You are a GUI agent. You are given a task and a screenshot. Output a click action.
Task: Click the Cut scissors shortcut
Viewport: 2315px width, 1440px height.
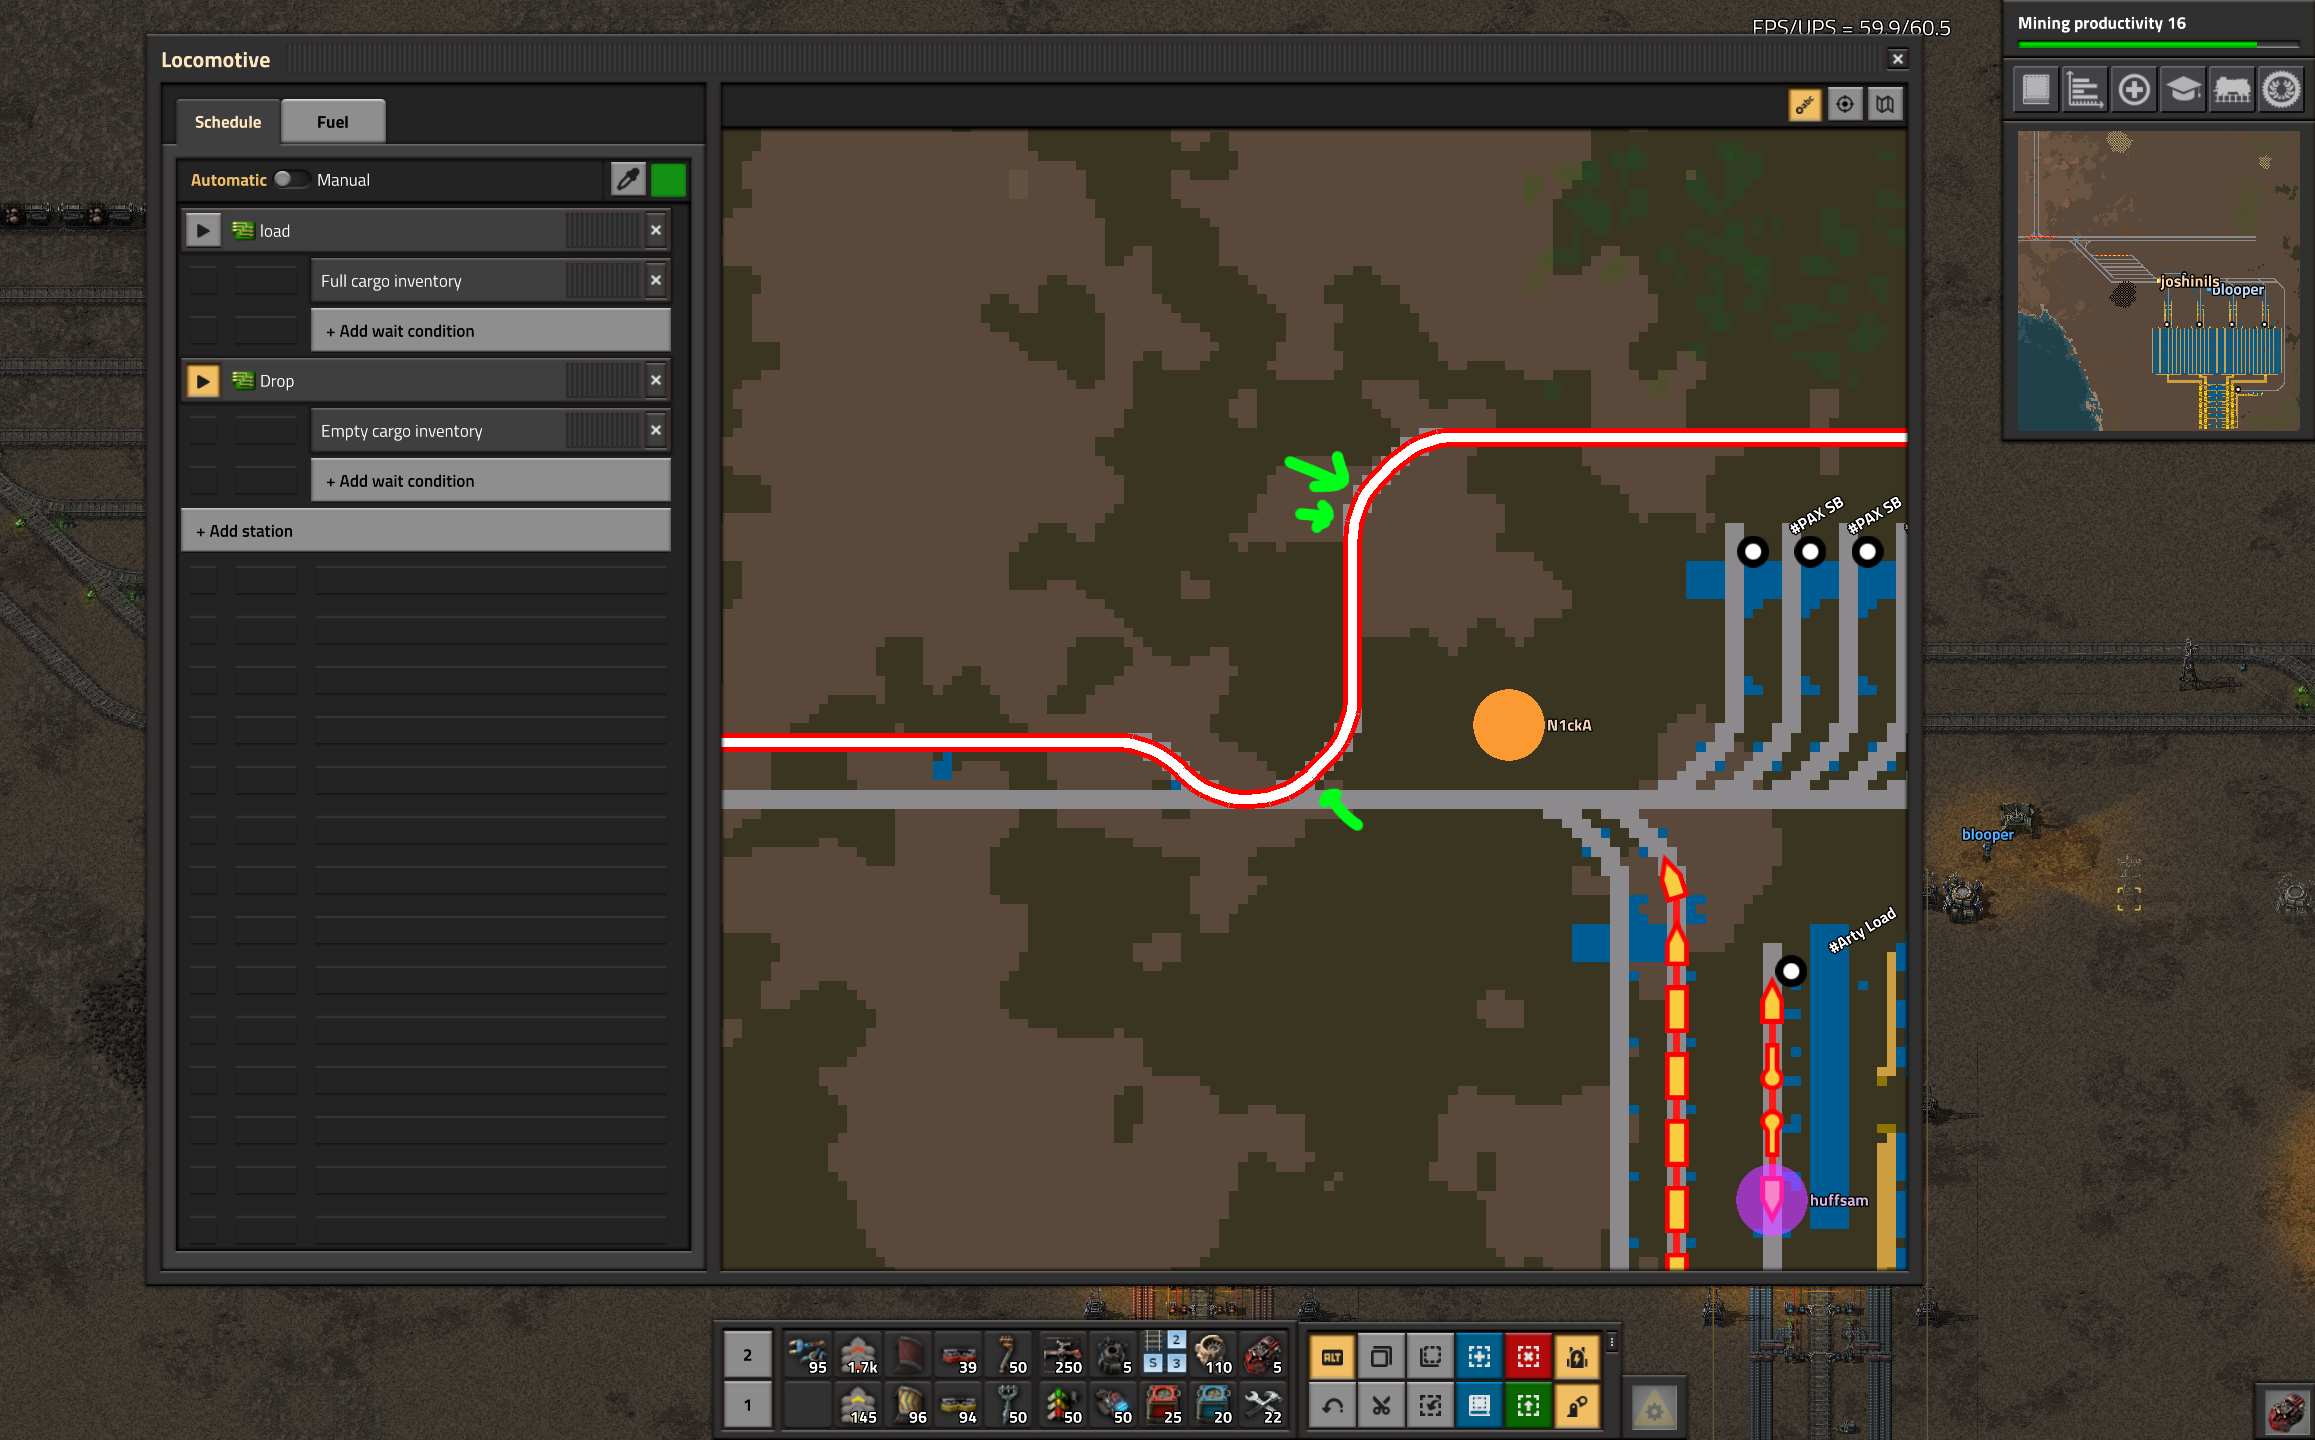(x=1381, y=1406)
